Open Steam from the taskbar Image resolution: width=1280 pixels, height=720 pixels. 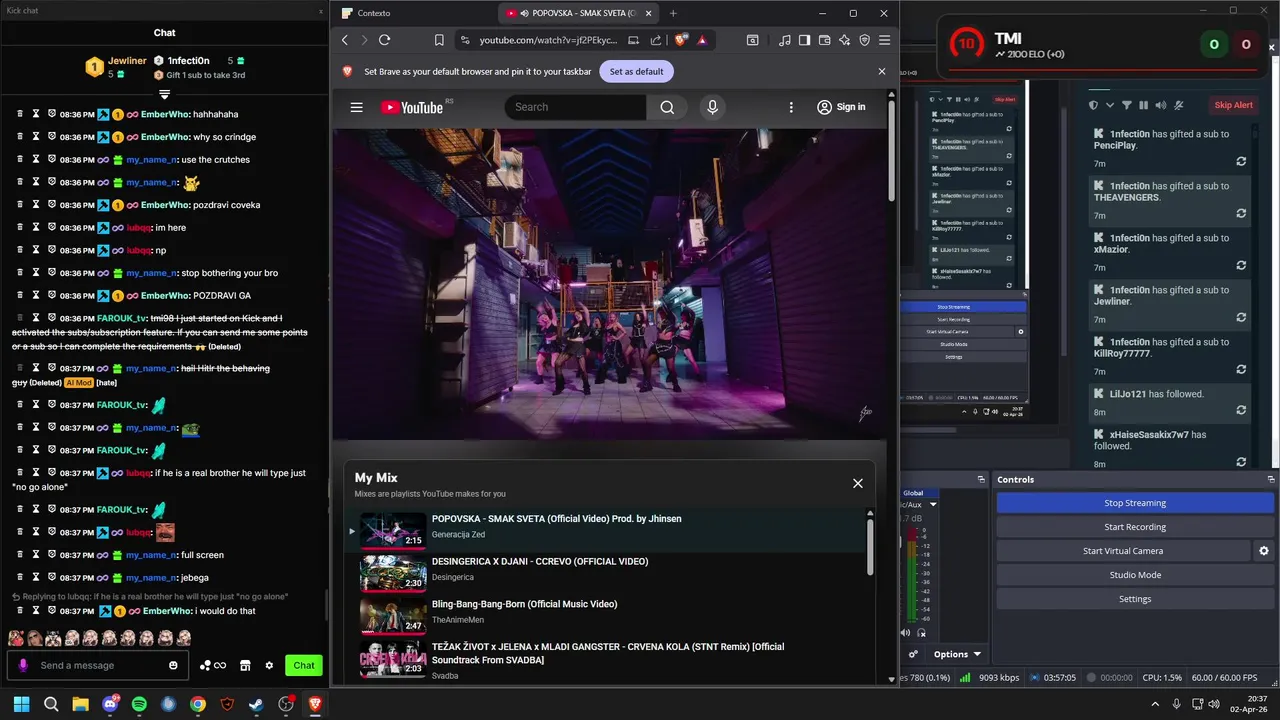click(257, 704)
